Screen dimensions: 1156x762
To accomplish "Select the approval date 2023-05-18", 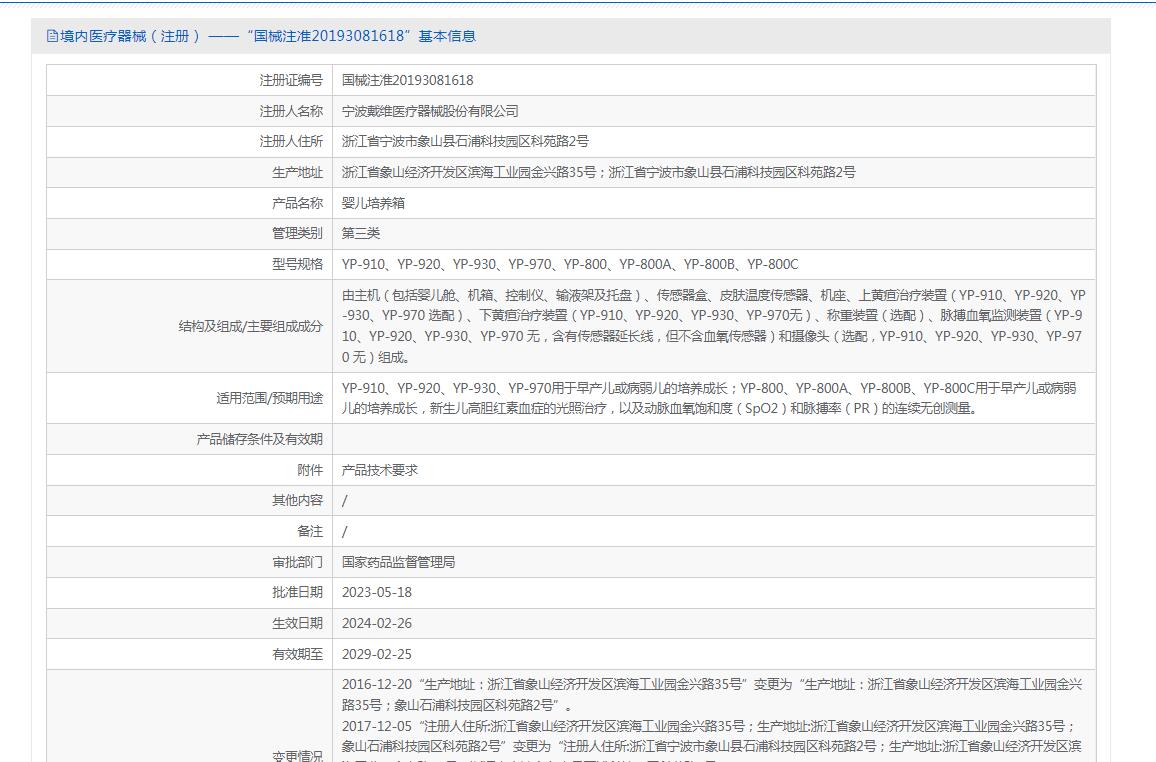I will [x=377, y=592].
